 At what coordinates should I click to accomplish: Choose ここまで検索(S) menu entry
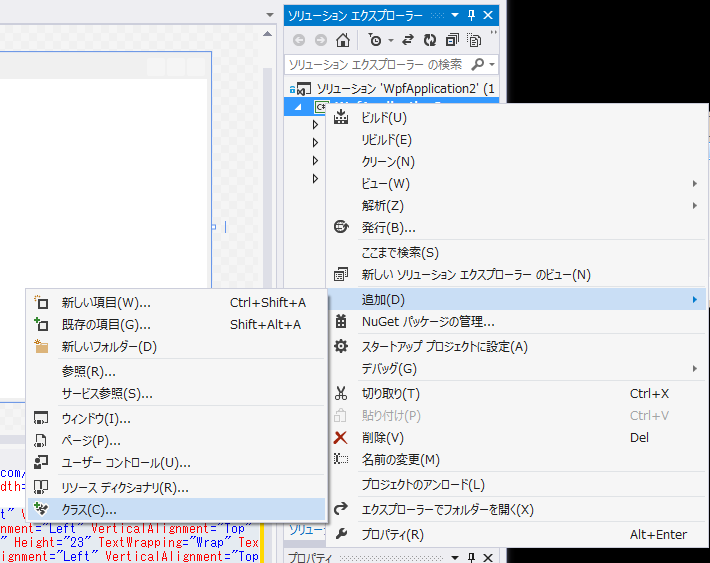tap(517, 253)
